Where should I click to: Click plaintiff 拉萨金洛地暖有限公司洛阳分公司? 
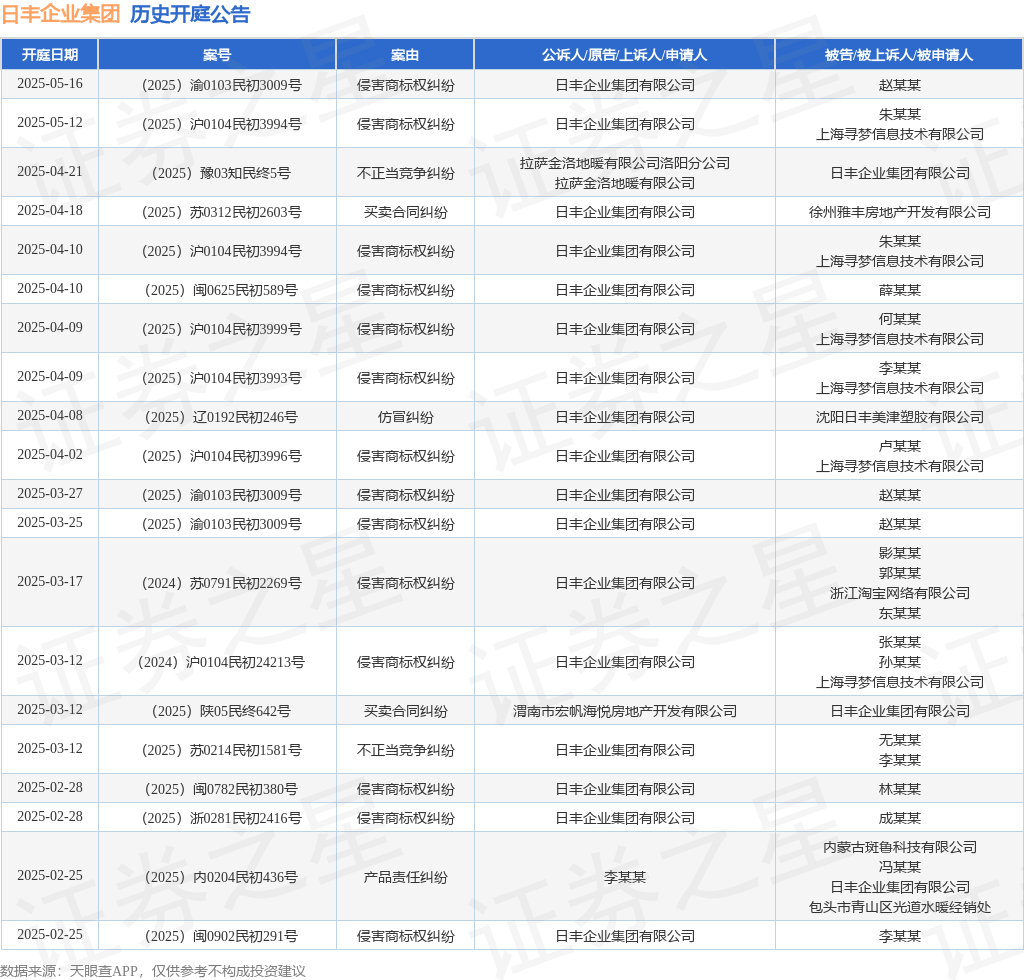tap(624, 163)
